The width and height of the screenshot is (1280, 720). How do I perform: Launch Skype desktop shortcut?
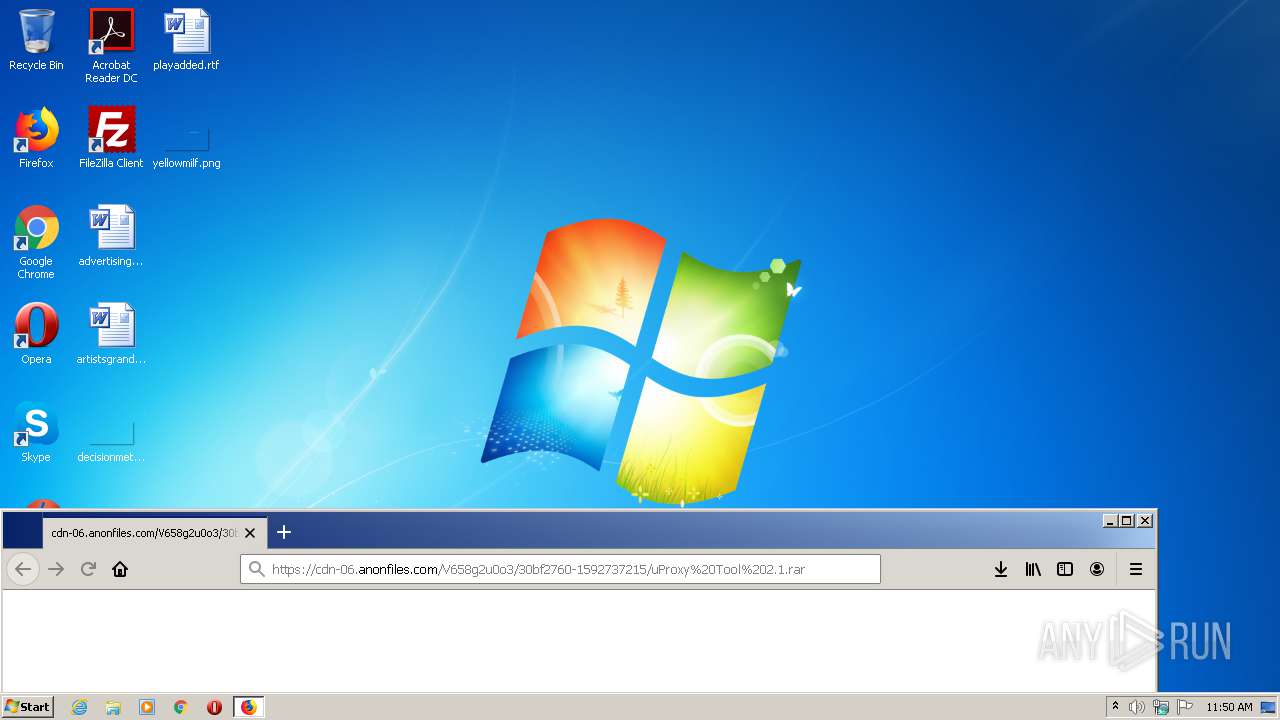[x=36, y=432]
